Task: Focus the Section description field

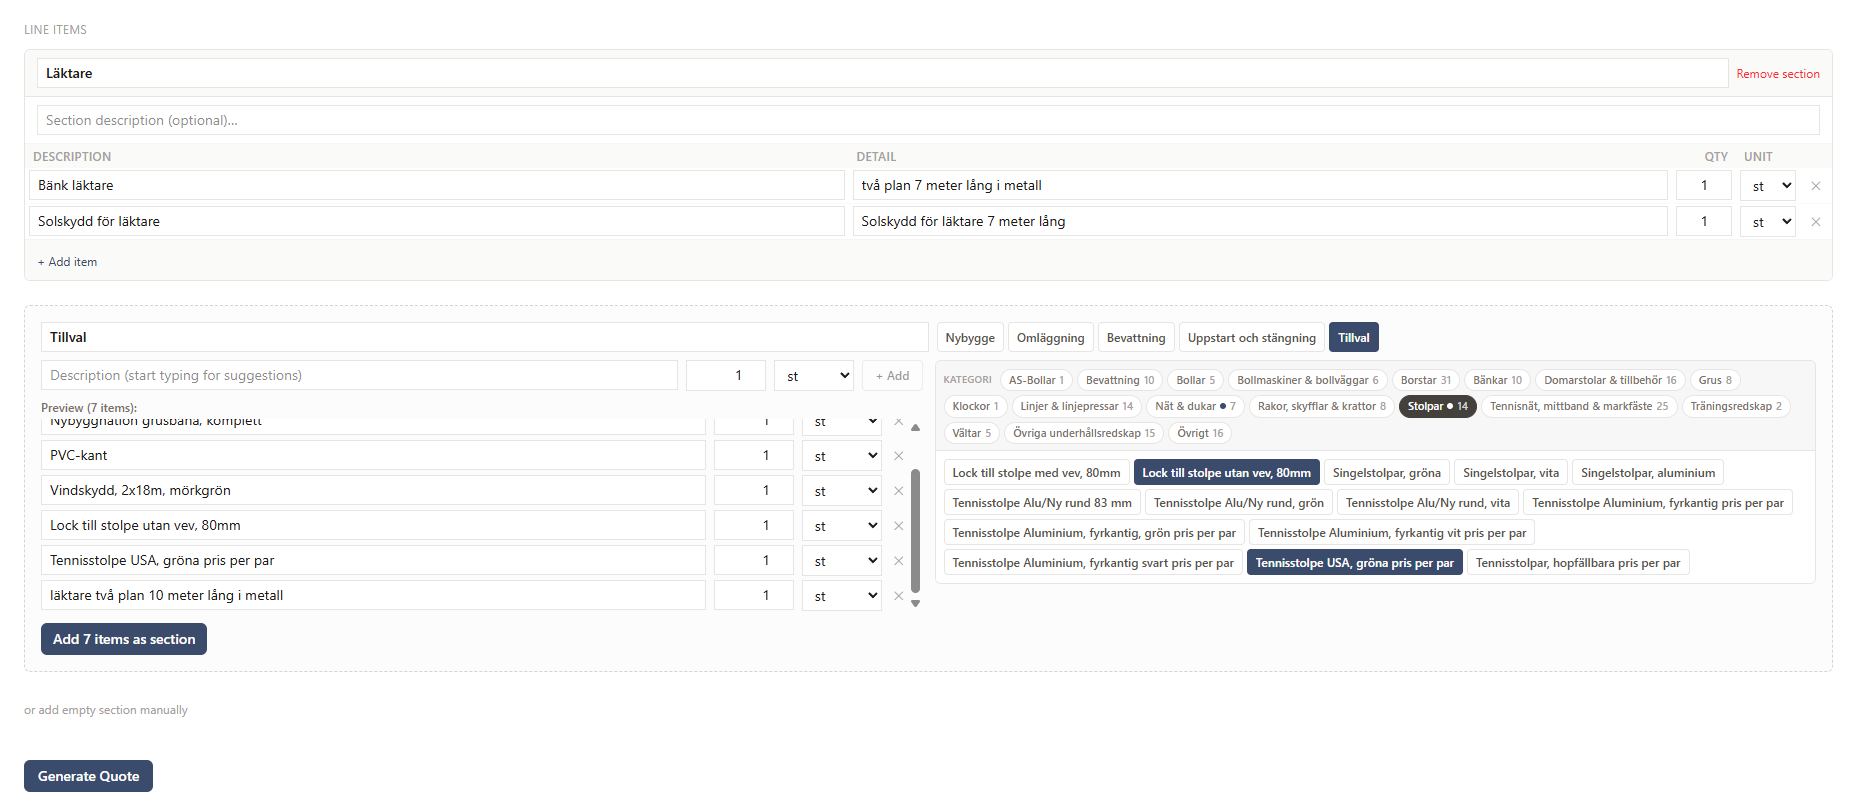Action: [x=928, y=120]
